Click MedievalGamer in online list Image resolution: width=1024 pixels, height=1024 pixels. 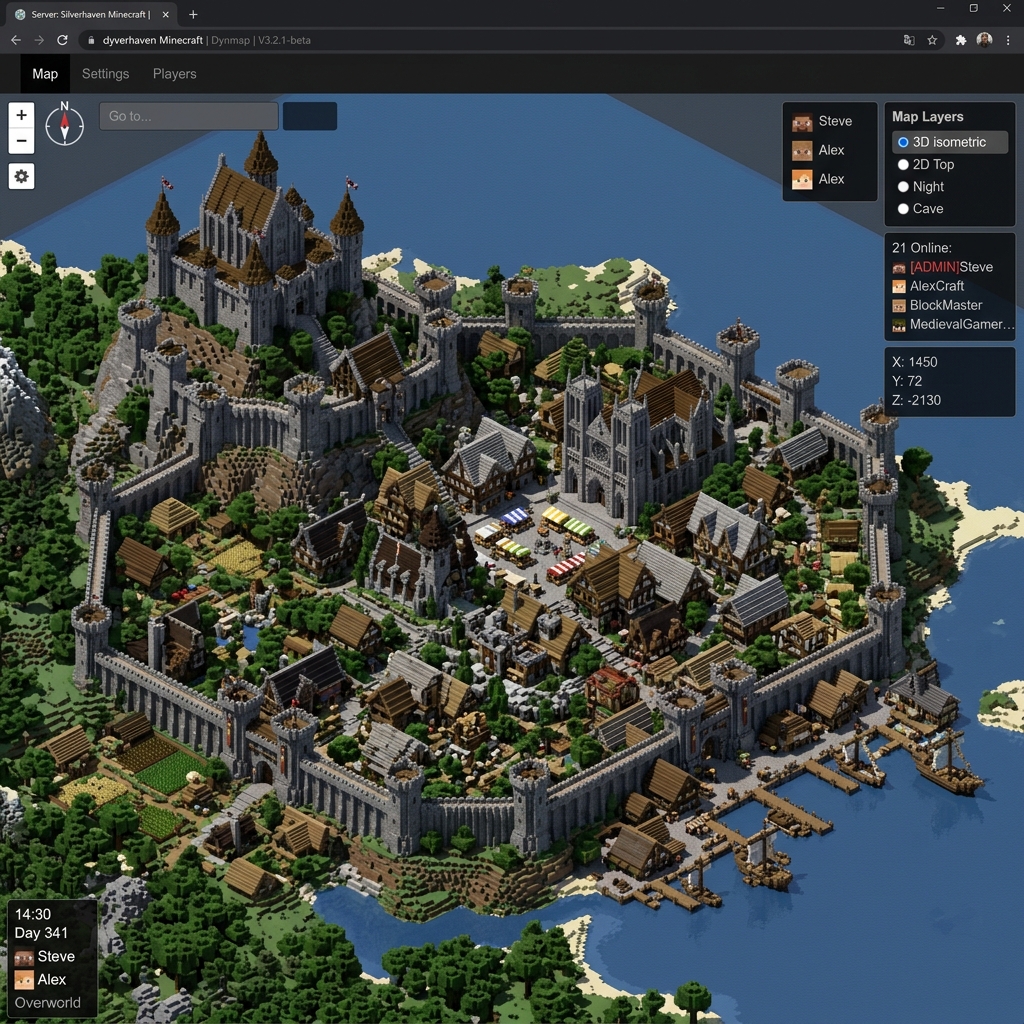pos(961,325)
